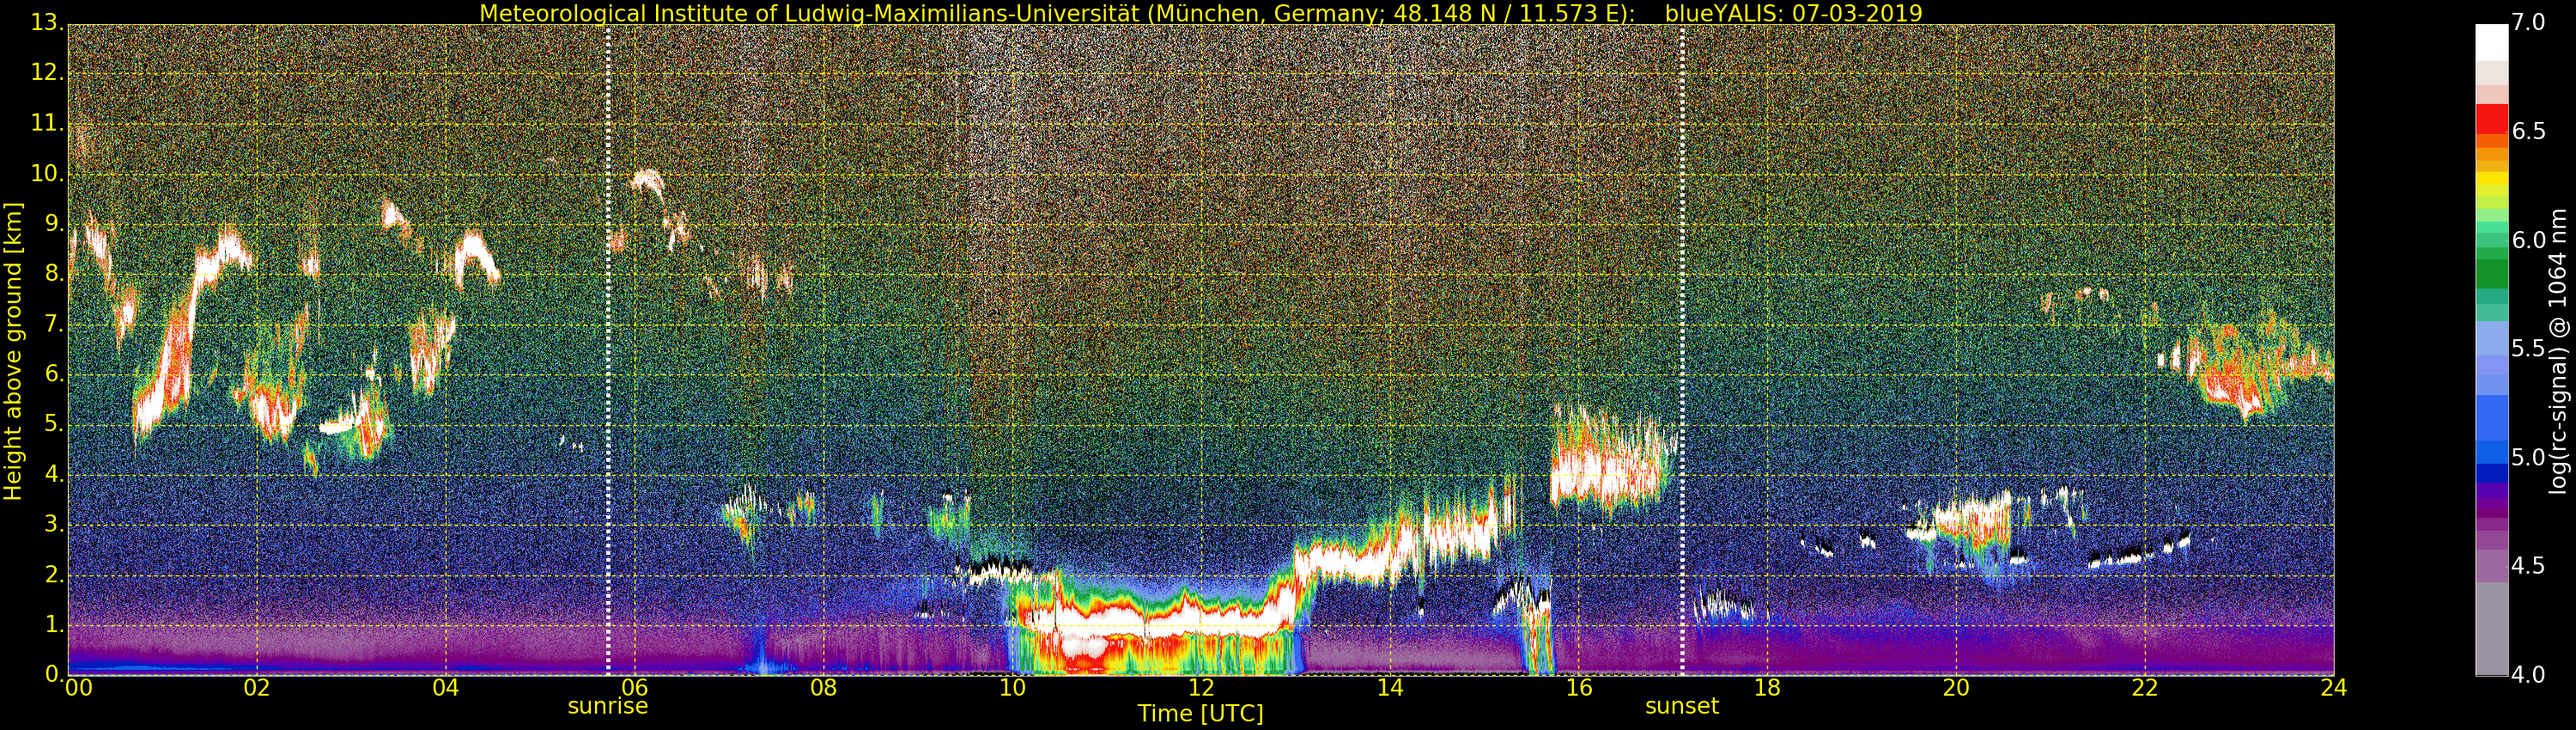The width and height of the screenshot is (2576, 730).
Task: Click the 06 time tick label
Action: point(634,688)
